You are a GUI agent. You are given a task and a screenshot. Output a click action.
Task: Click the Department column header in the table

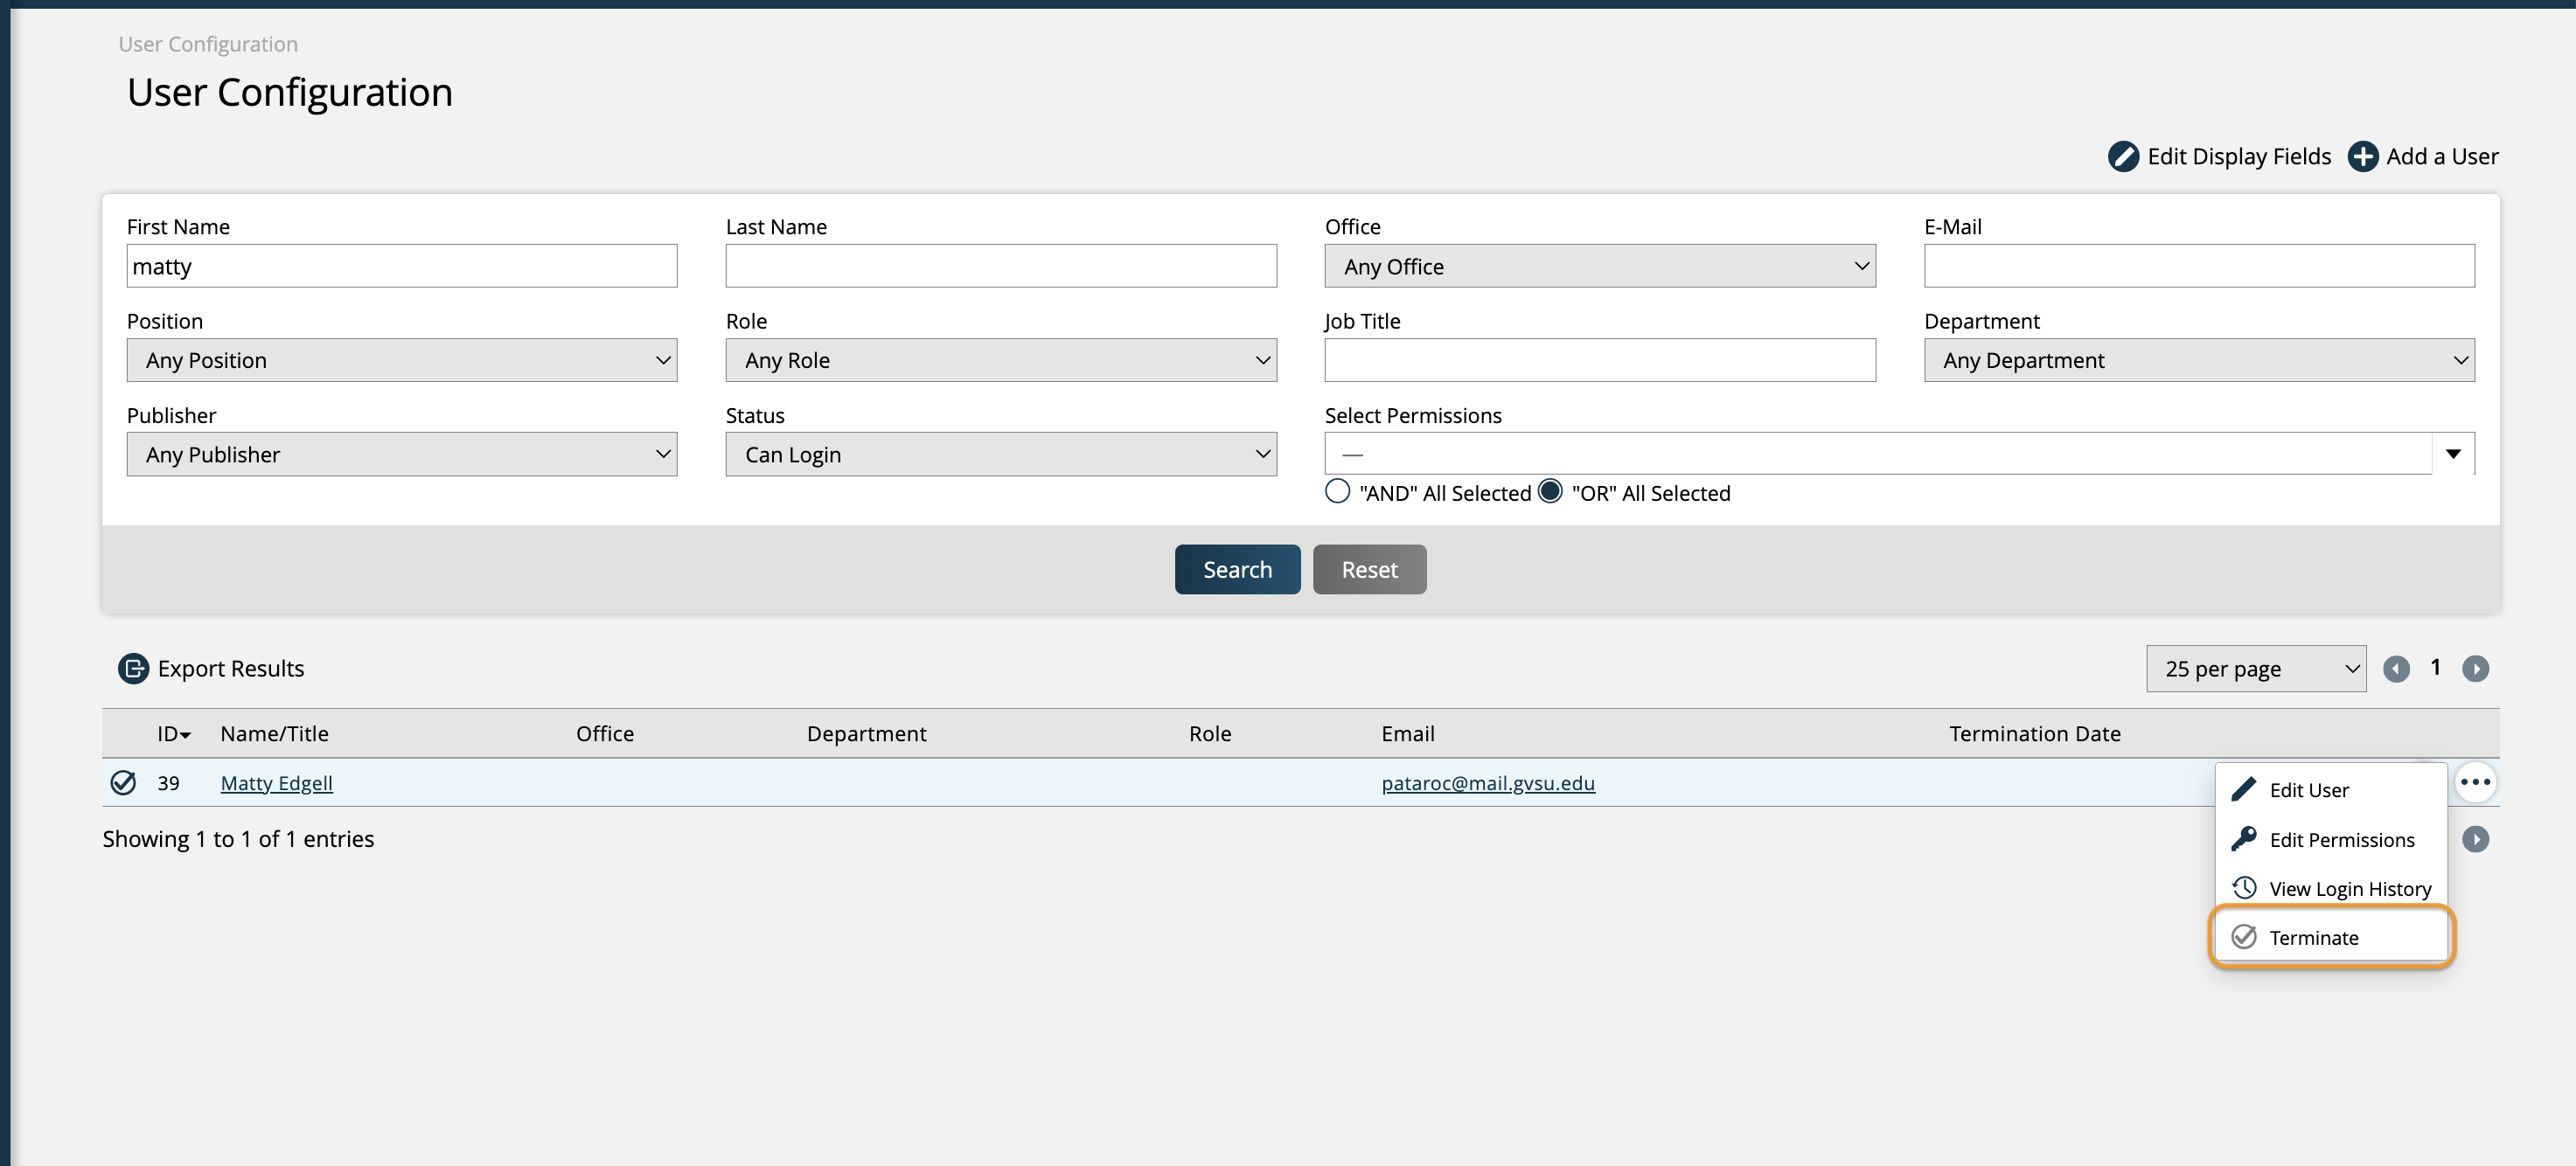(866, 733)
